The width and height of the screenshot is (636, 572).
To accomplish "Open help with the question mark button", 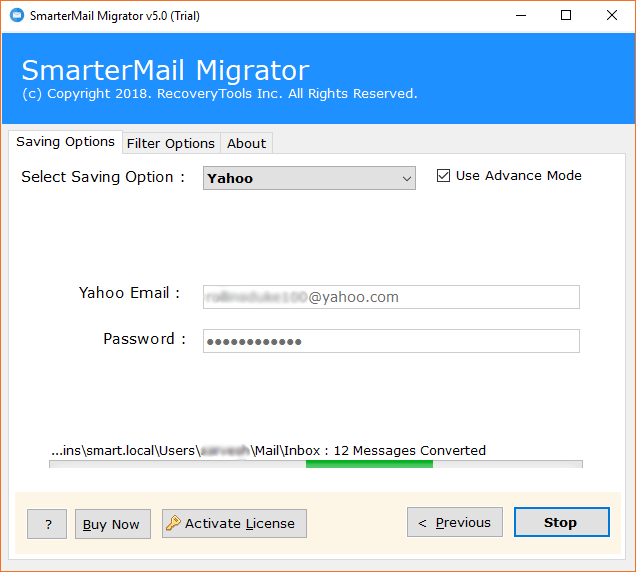I will 47,524.
